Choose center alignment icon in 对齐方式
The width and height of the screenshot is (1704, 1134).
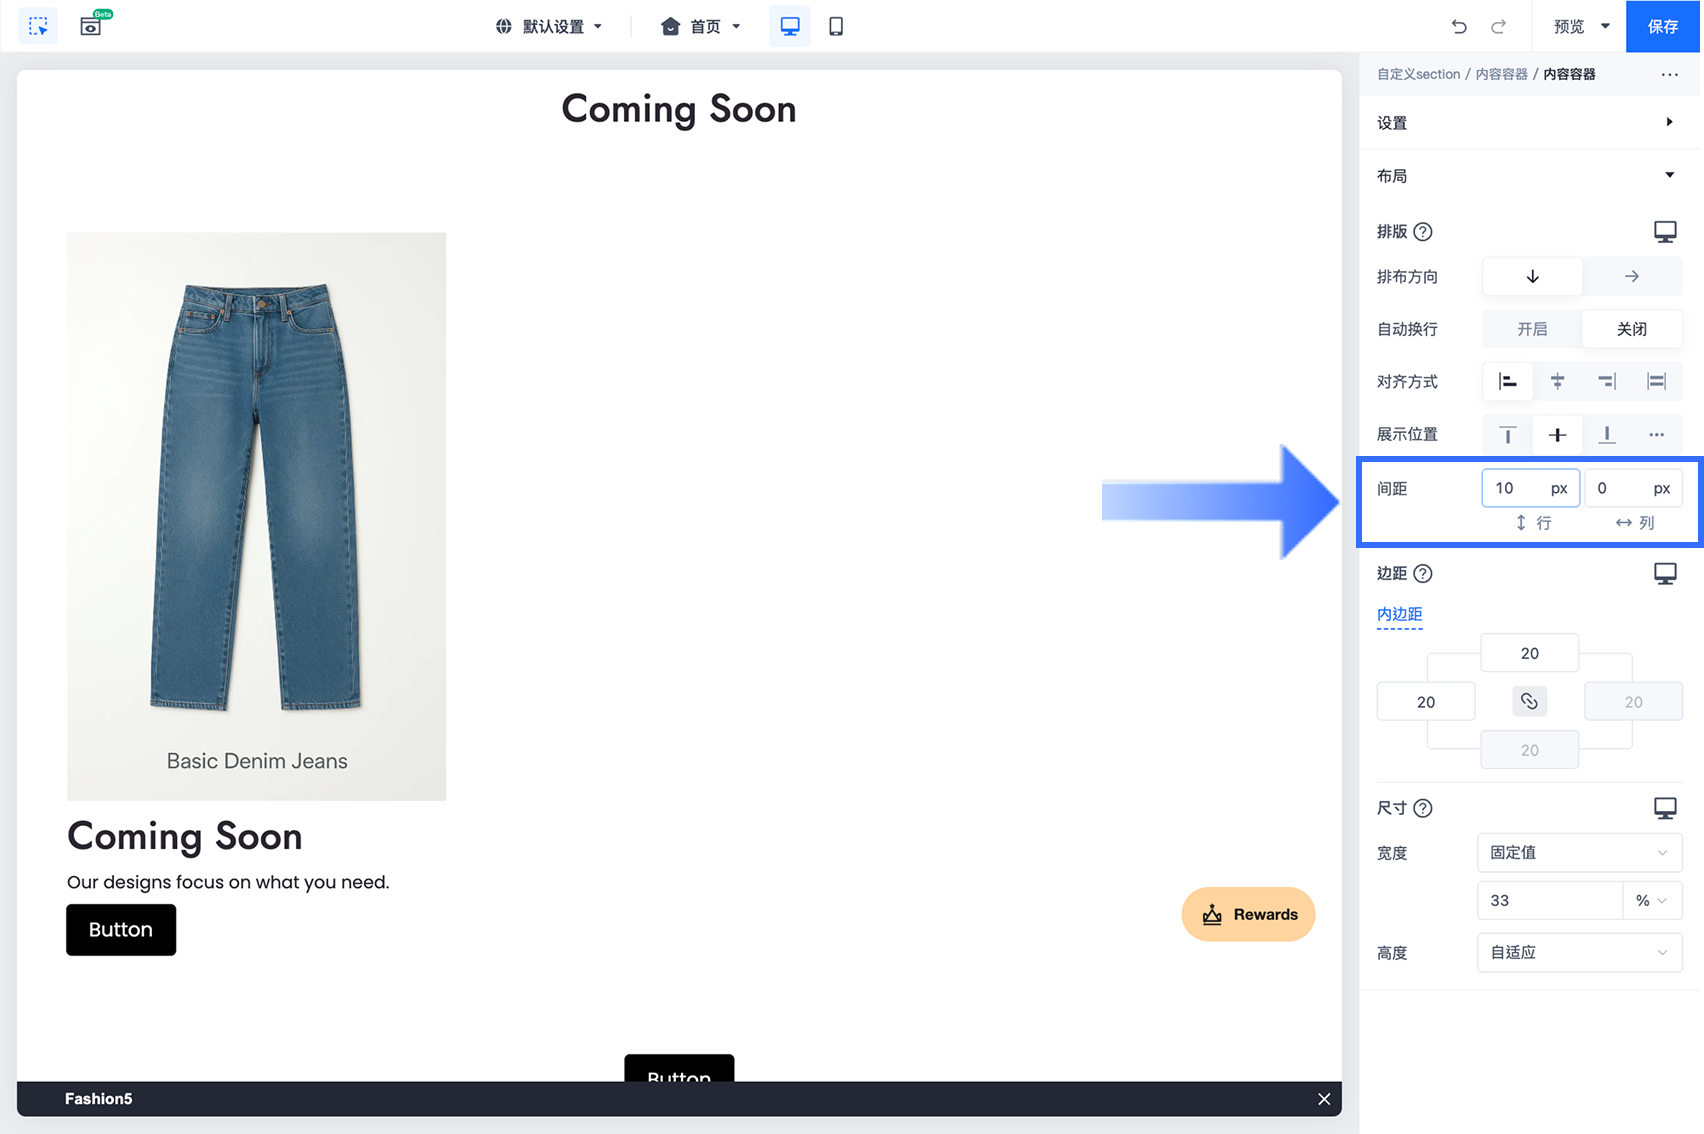coord(1557,381)
